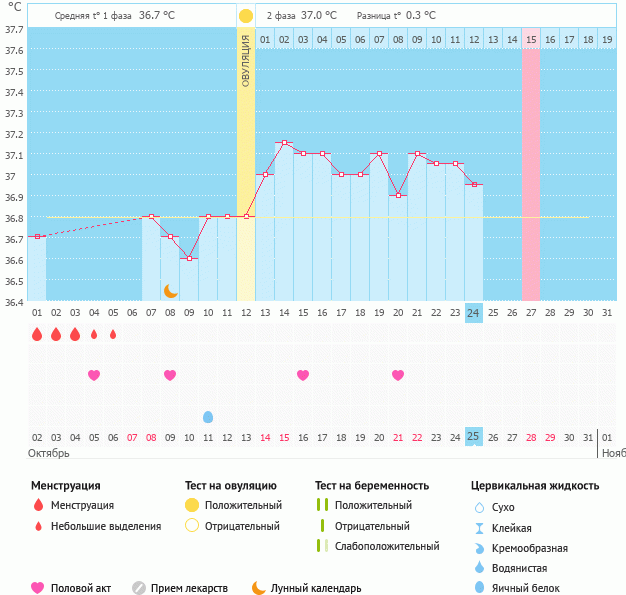Click the Отрицательный ovulation test empty circle
626x595 pixels.
pyautogui.click(x=192, y=526)
